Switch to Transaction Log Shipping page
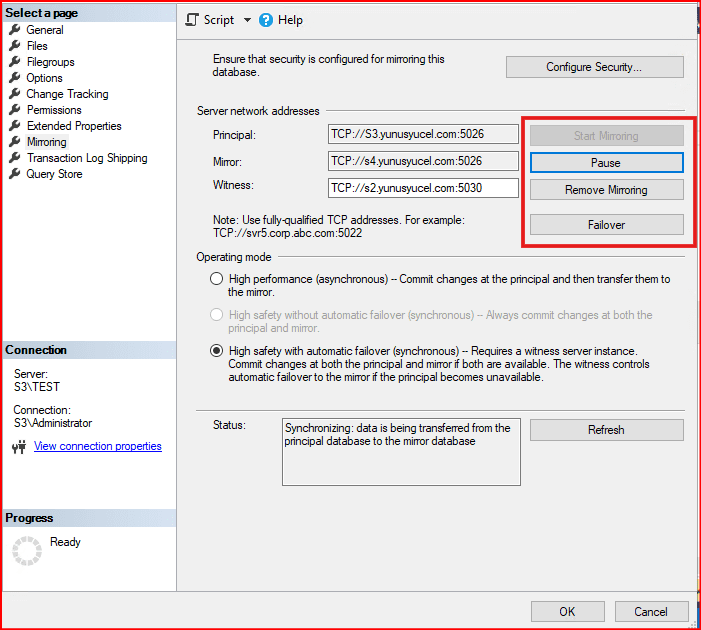 [x=86, y=158]
